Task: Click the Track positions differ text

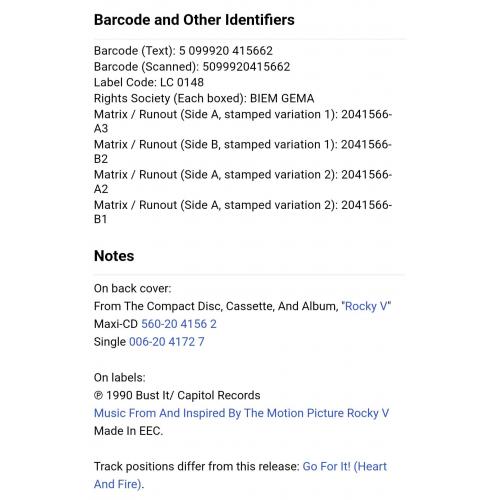Action: (x=196, y=466)
